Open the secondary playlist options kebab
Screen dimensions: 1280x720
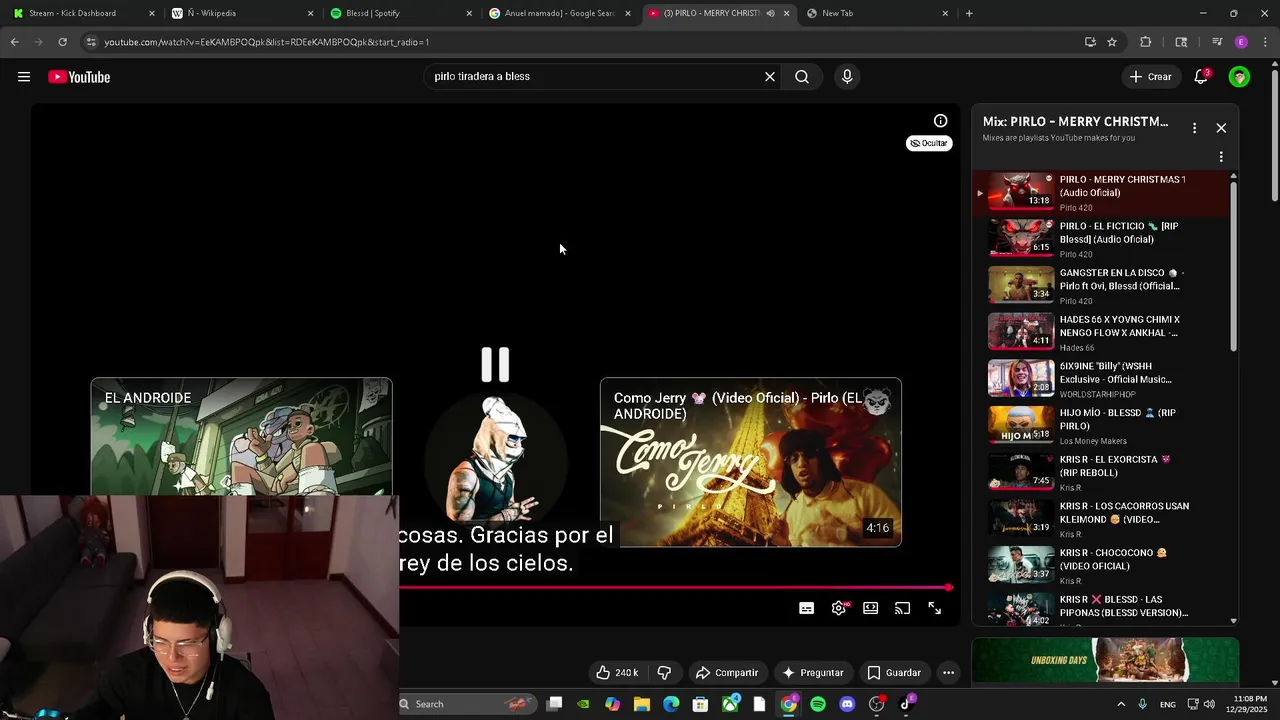tap(1221, 157)
